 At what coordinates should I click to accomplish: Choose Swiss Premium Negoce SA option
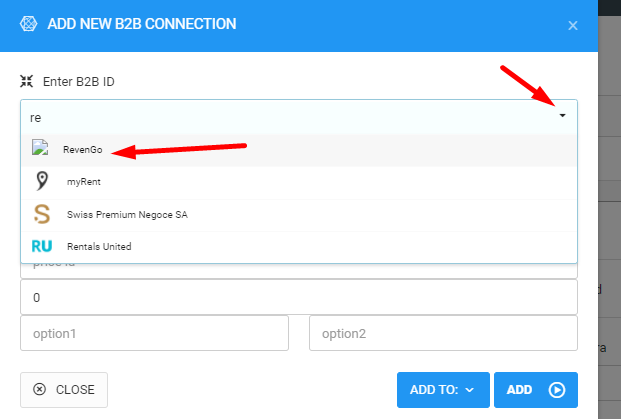(x=299, y=215)
